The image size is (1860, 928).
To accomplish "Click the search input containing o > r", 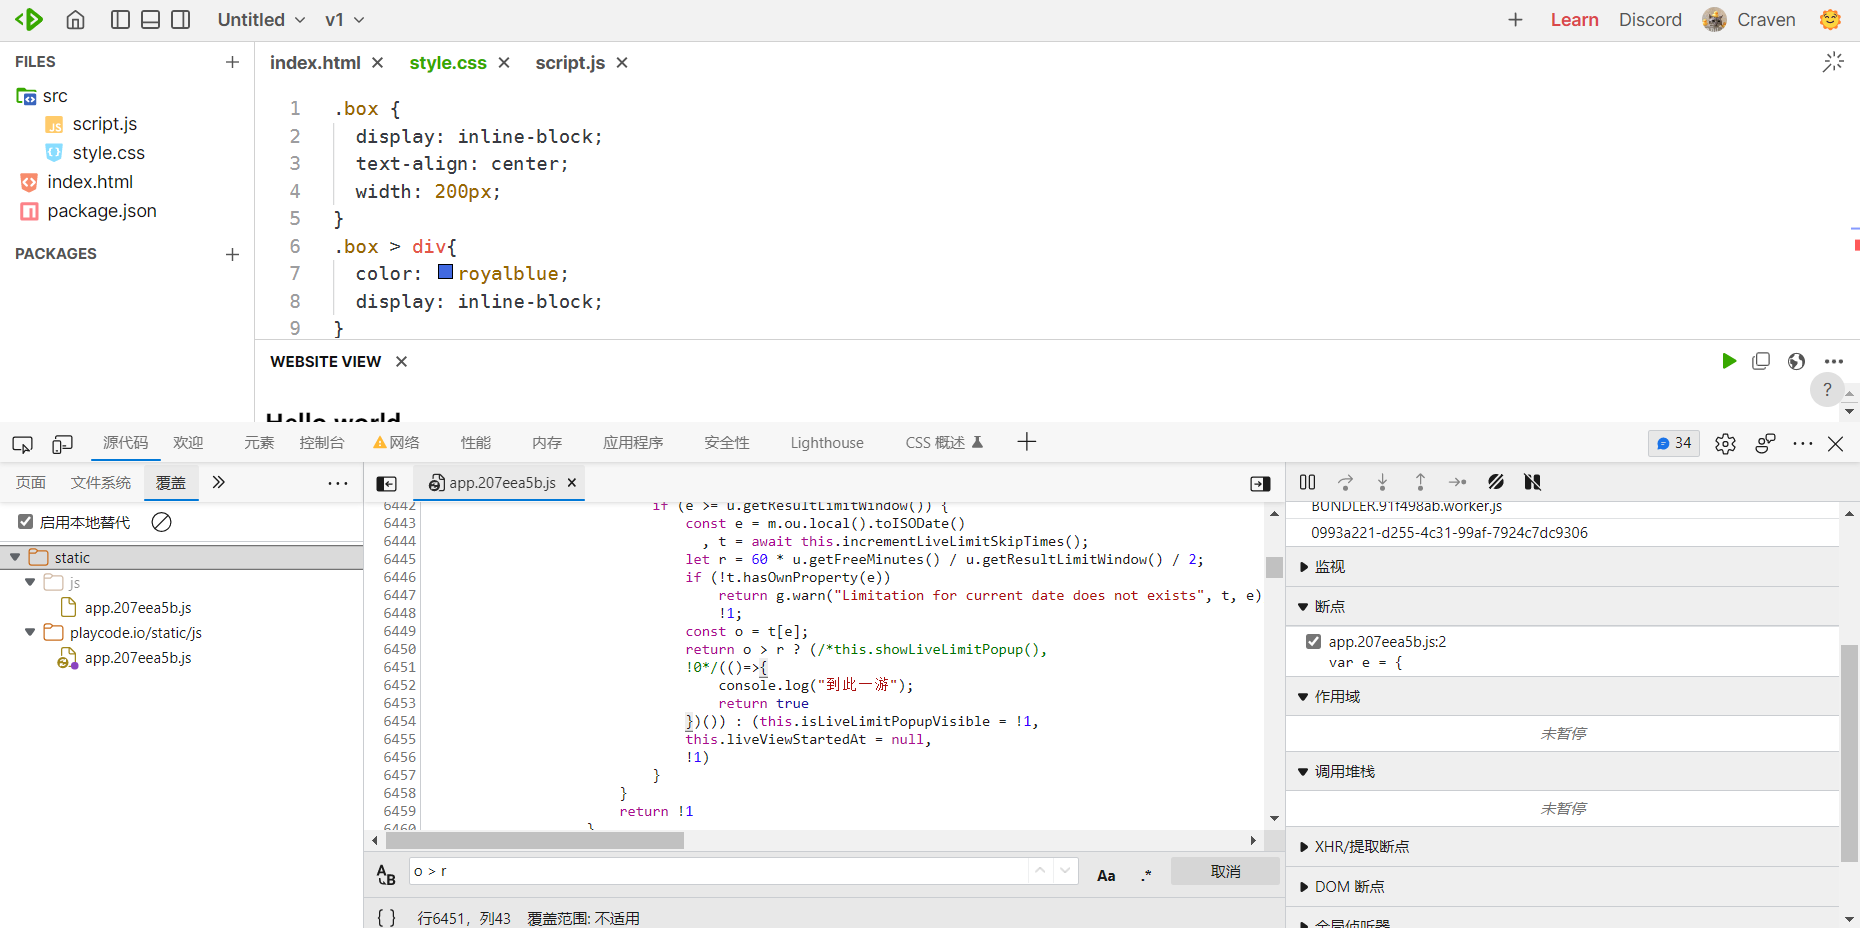I will tap(718, 871).
